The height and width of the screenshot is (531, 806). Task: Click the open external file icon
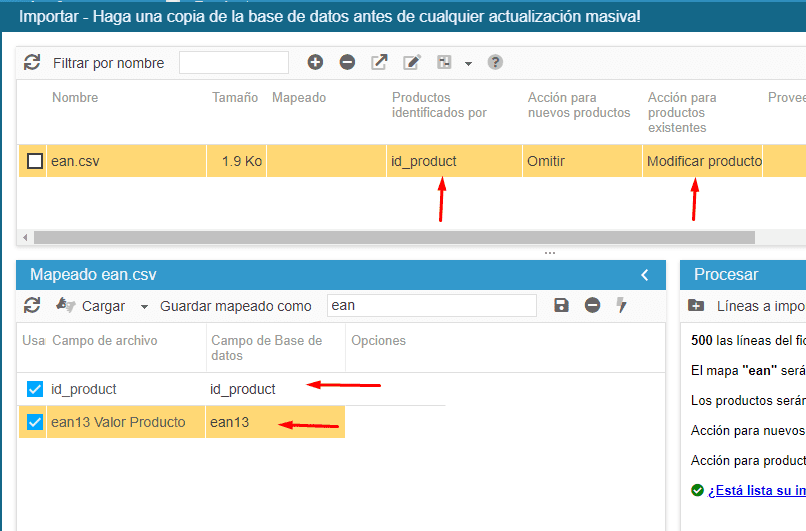click(x=379, y=62)
